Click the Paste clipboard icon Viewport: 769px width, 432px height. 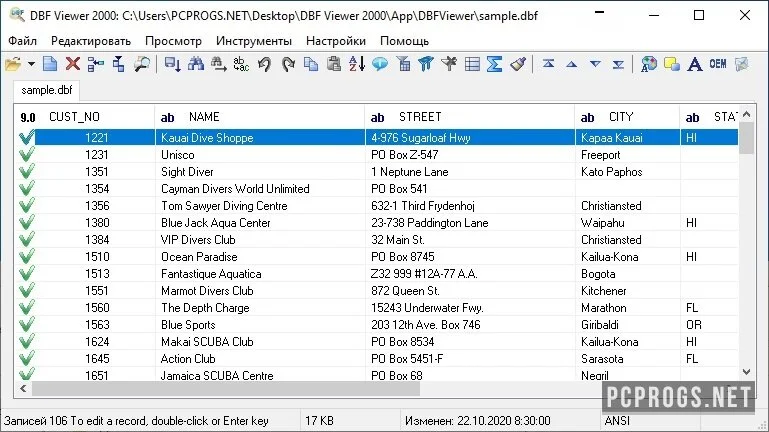click(333, 64)
